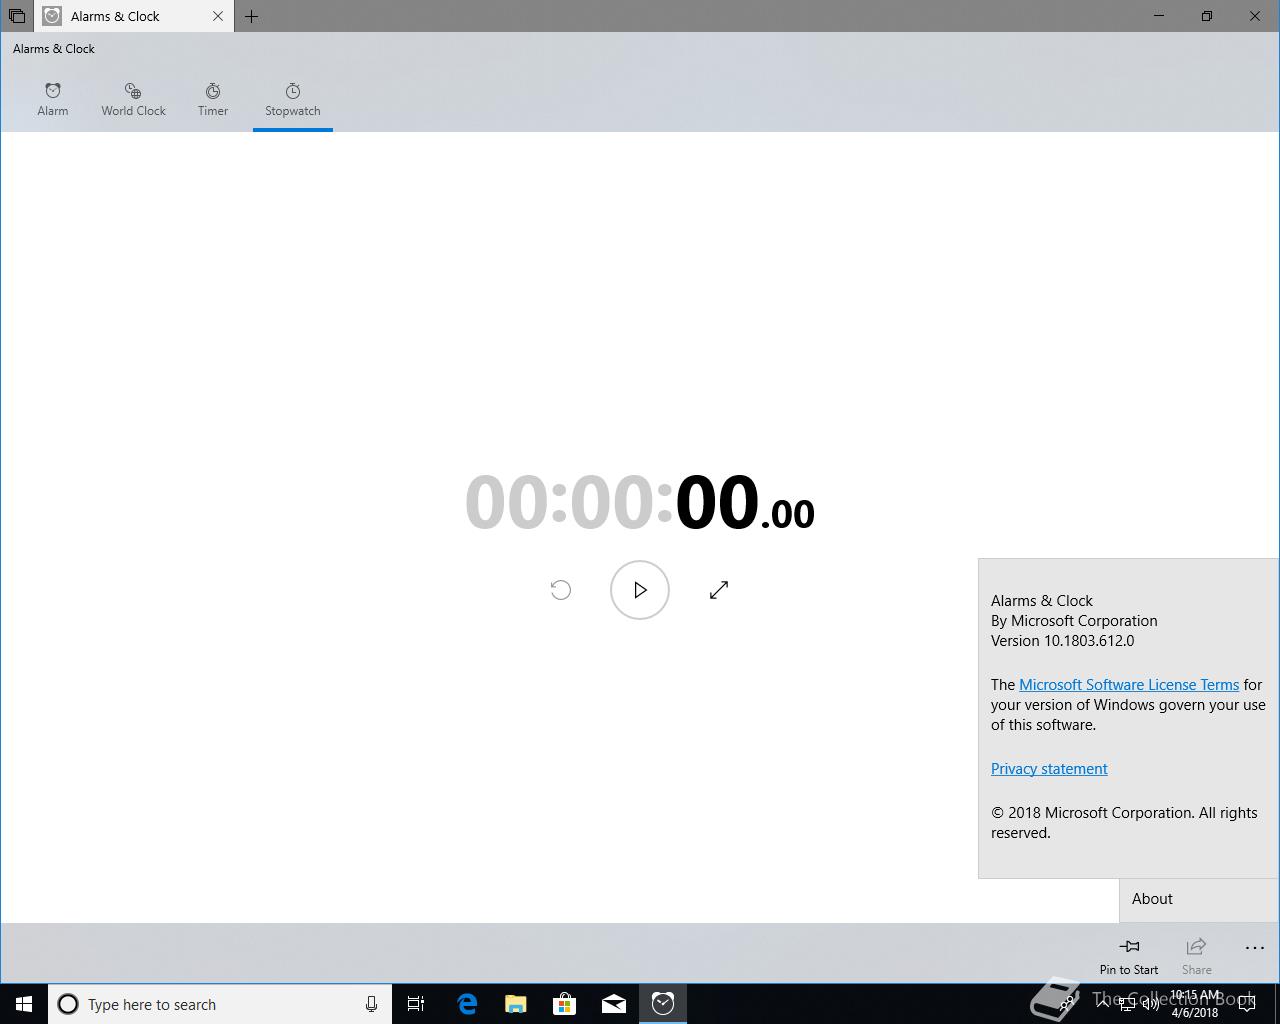
Task: Open the Action Center notifications icon
Action: 1247,1004
